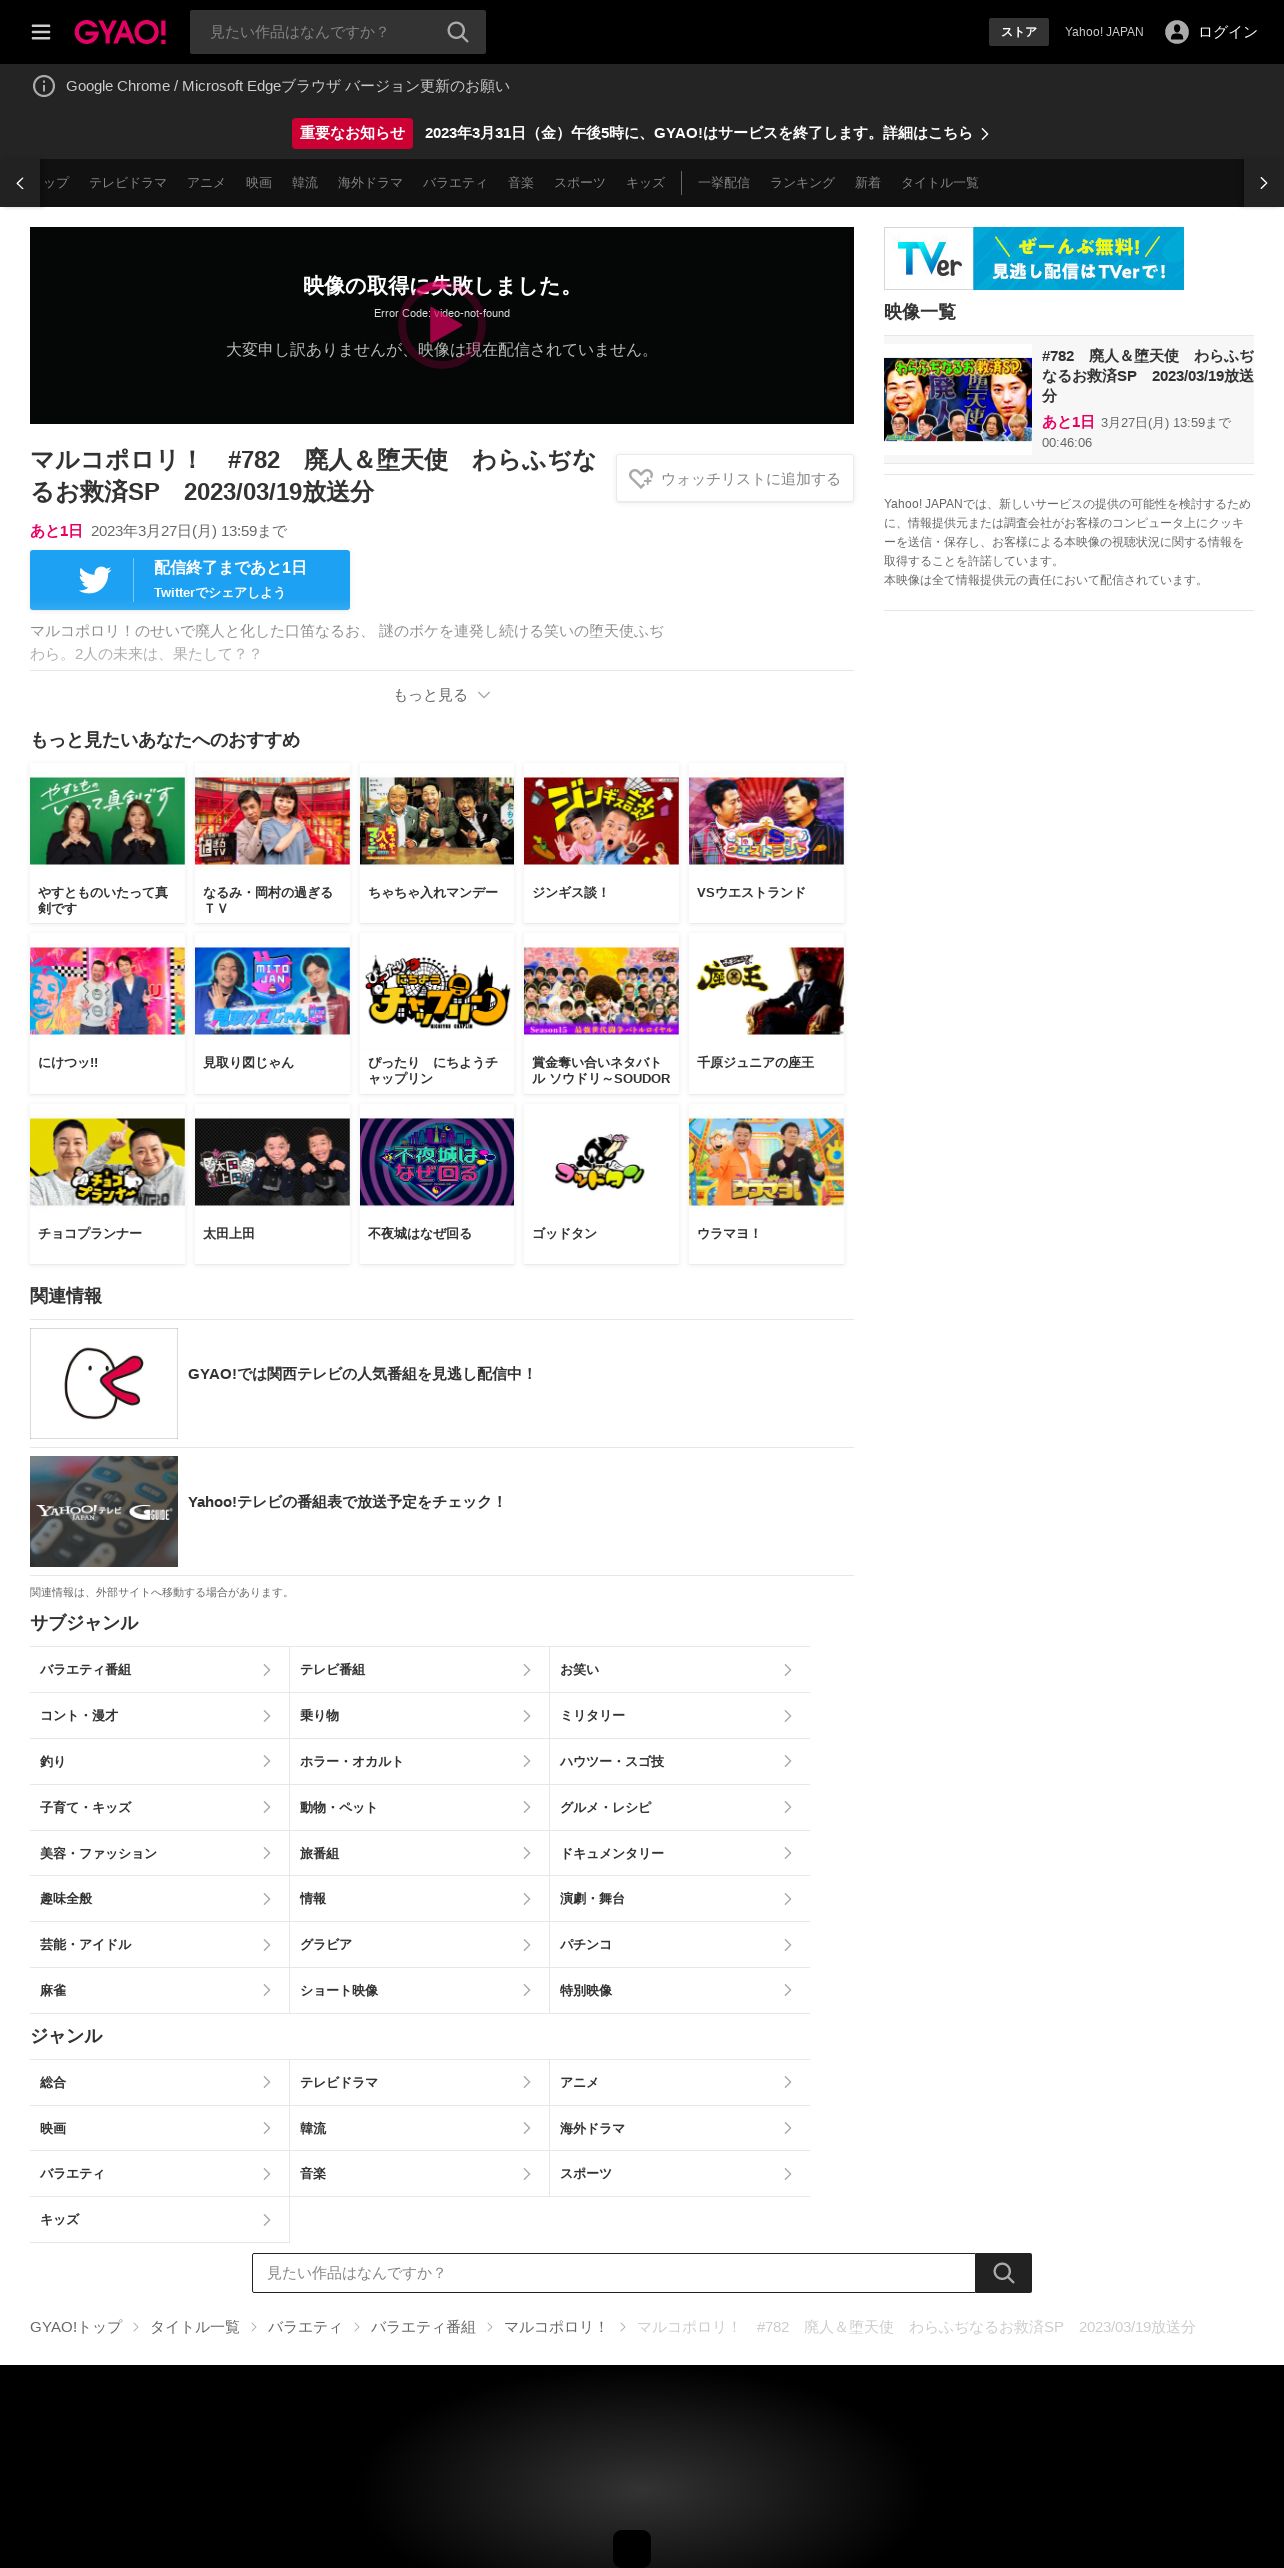Click the Yahoo! JAPAN link
This screenshot has height=2568, width=1284.
[1104, 32]
